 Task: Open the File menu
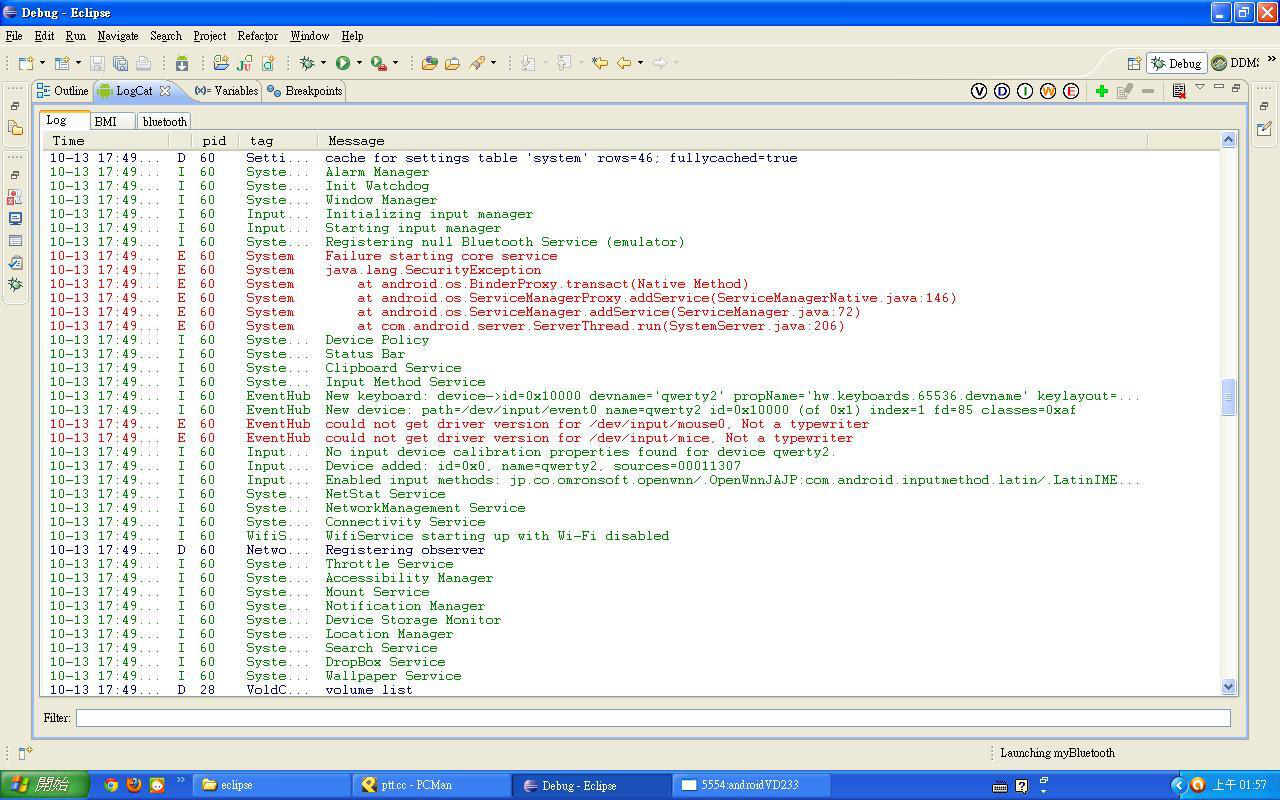tap(14, 36)
